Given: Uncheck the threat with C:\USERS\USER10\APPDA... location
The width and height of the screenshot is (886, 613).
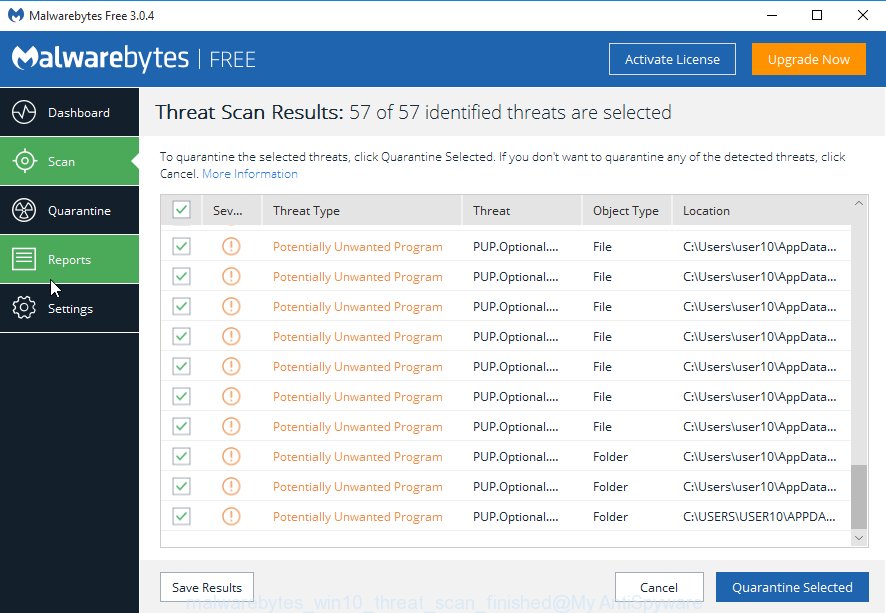Looking at the screenshot, I should (x=181, y=516).
